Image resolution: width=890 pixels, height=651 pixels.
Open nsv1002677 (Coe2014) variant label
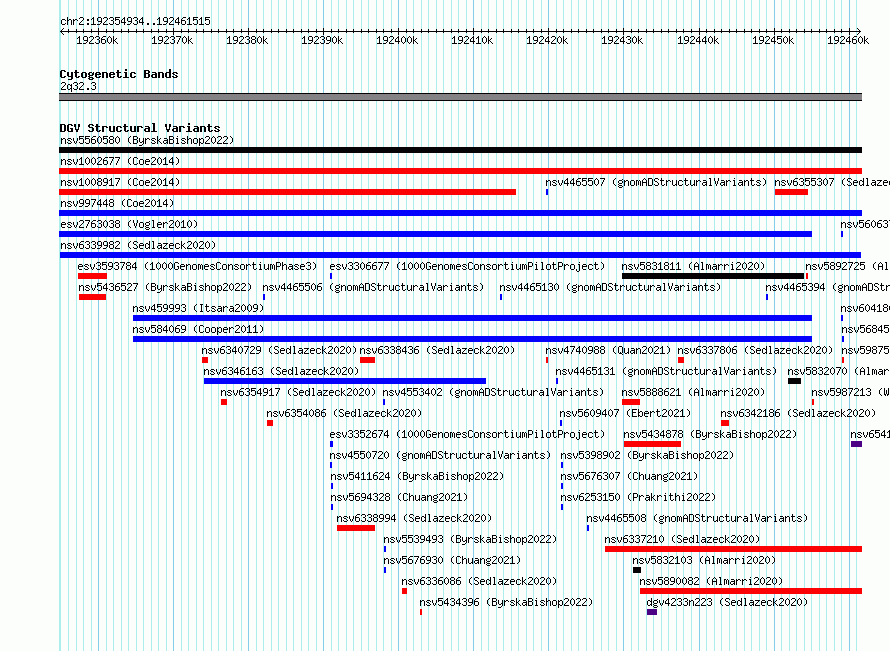pyautogui.click(x=120, y=161)
